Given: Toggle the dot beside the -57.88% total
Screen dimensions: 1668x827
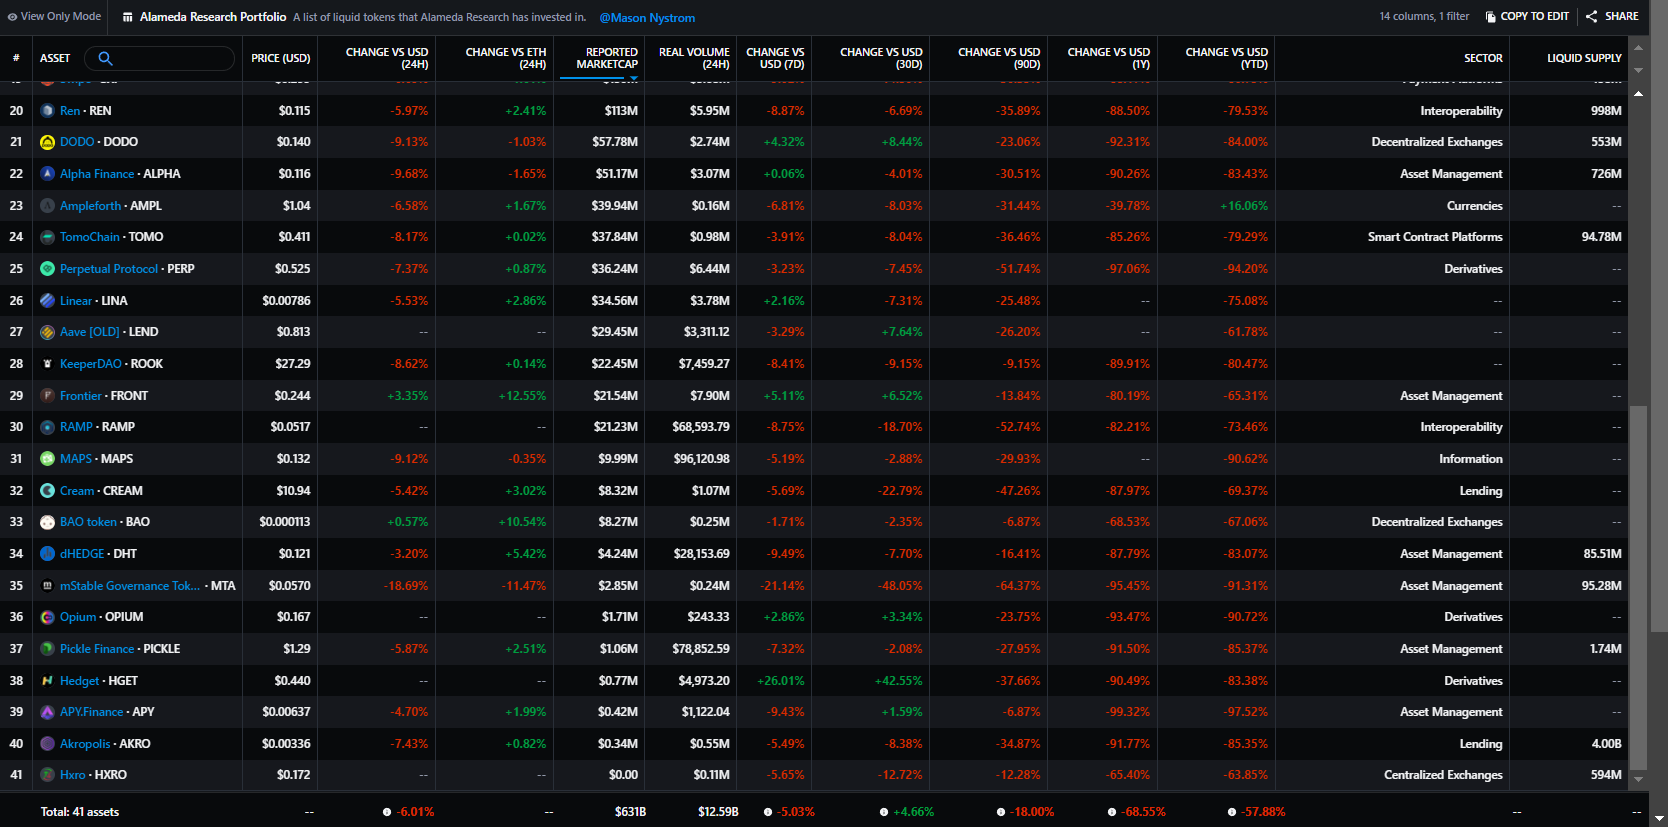Looking at the screenshot, I should [x=1231, y=812].
